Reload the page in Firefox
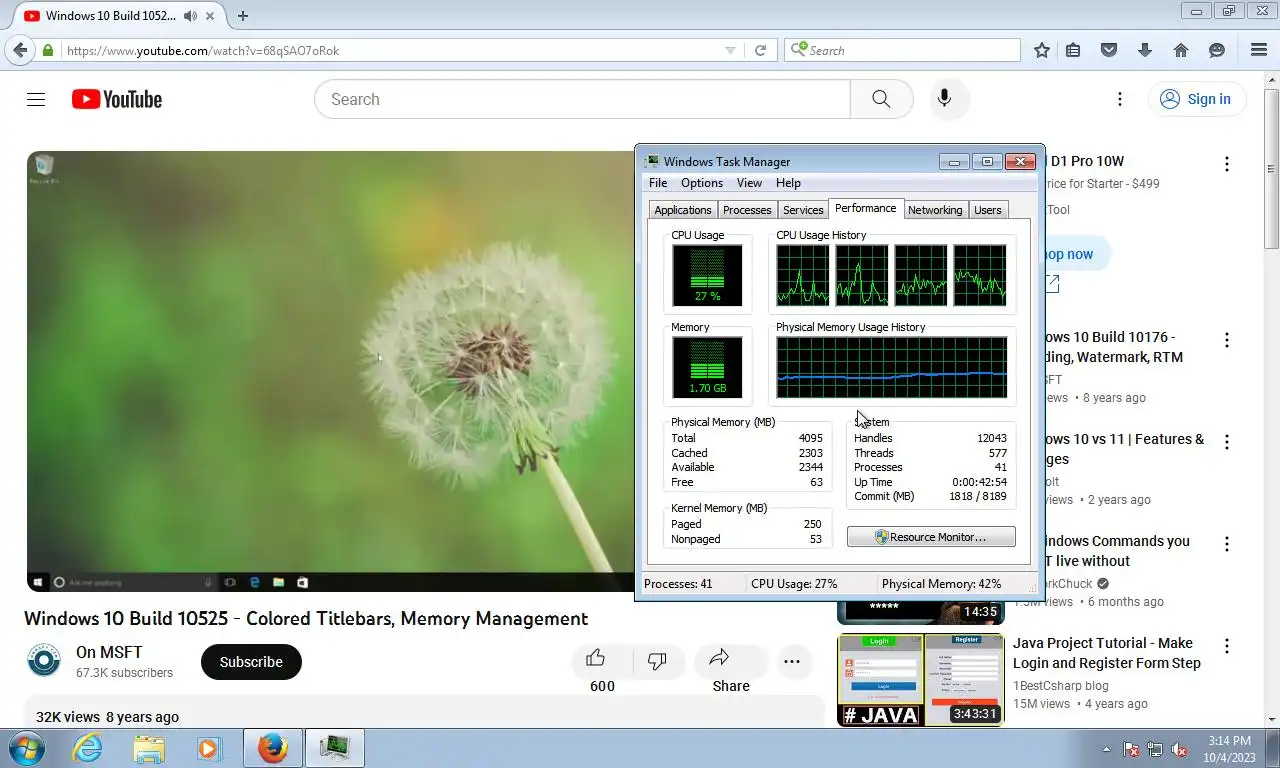The image size is (1280, 768). 761,50
